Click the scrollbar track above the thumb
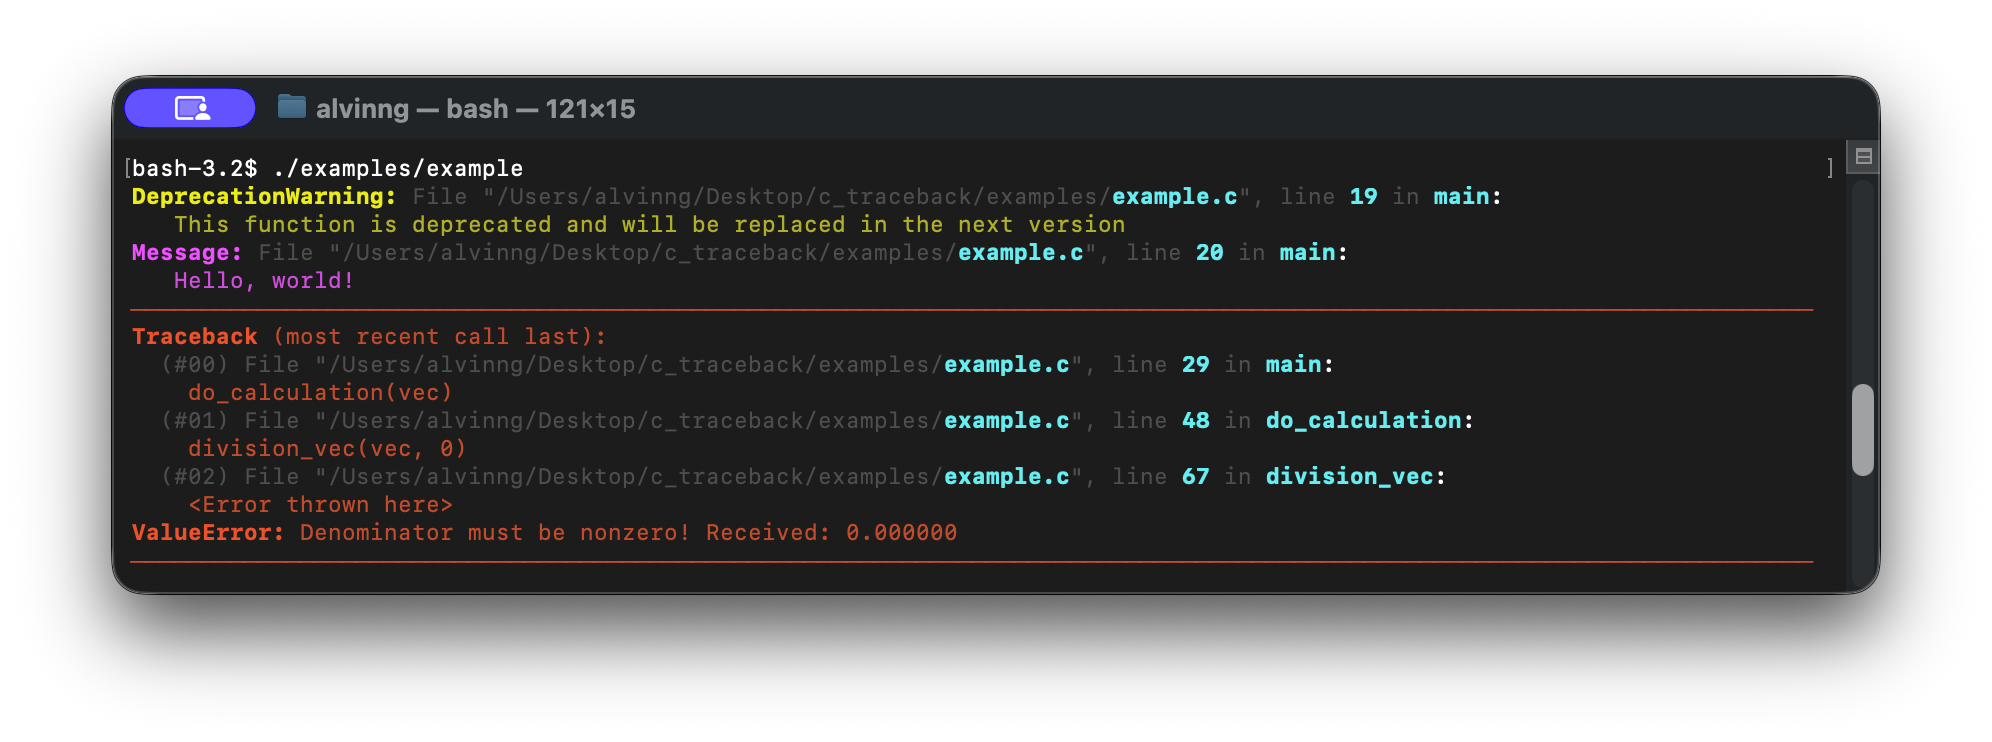 1862,280
